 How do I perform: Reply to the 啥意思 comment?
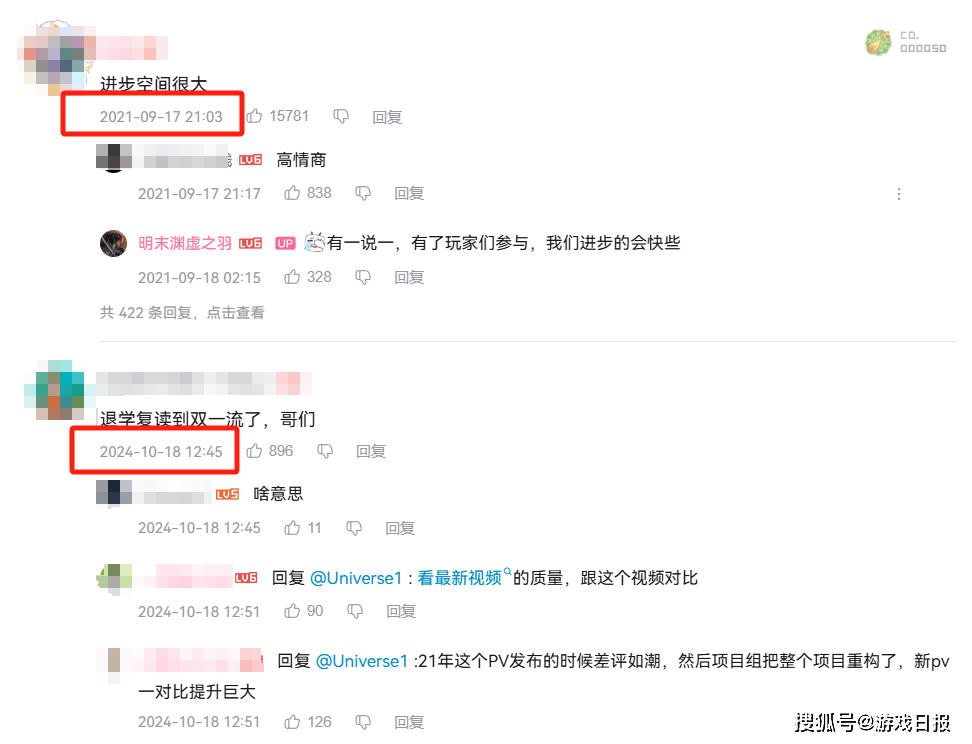point(400,528)
